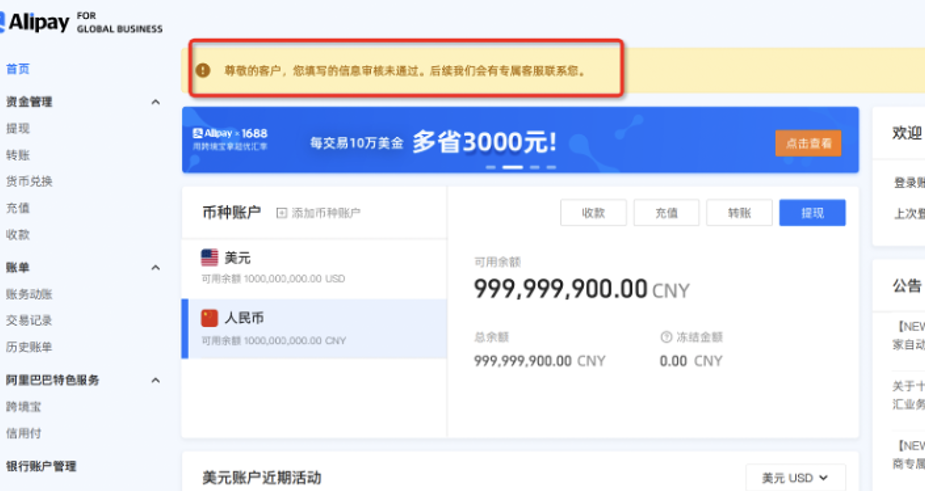Click the 可用余额 label above large balance
The width and height of the screenshot is (925, 491).
[x=497, y=262]
